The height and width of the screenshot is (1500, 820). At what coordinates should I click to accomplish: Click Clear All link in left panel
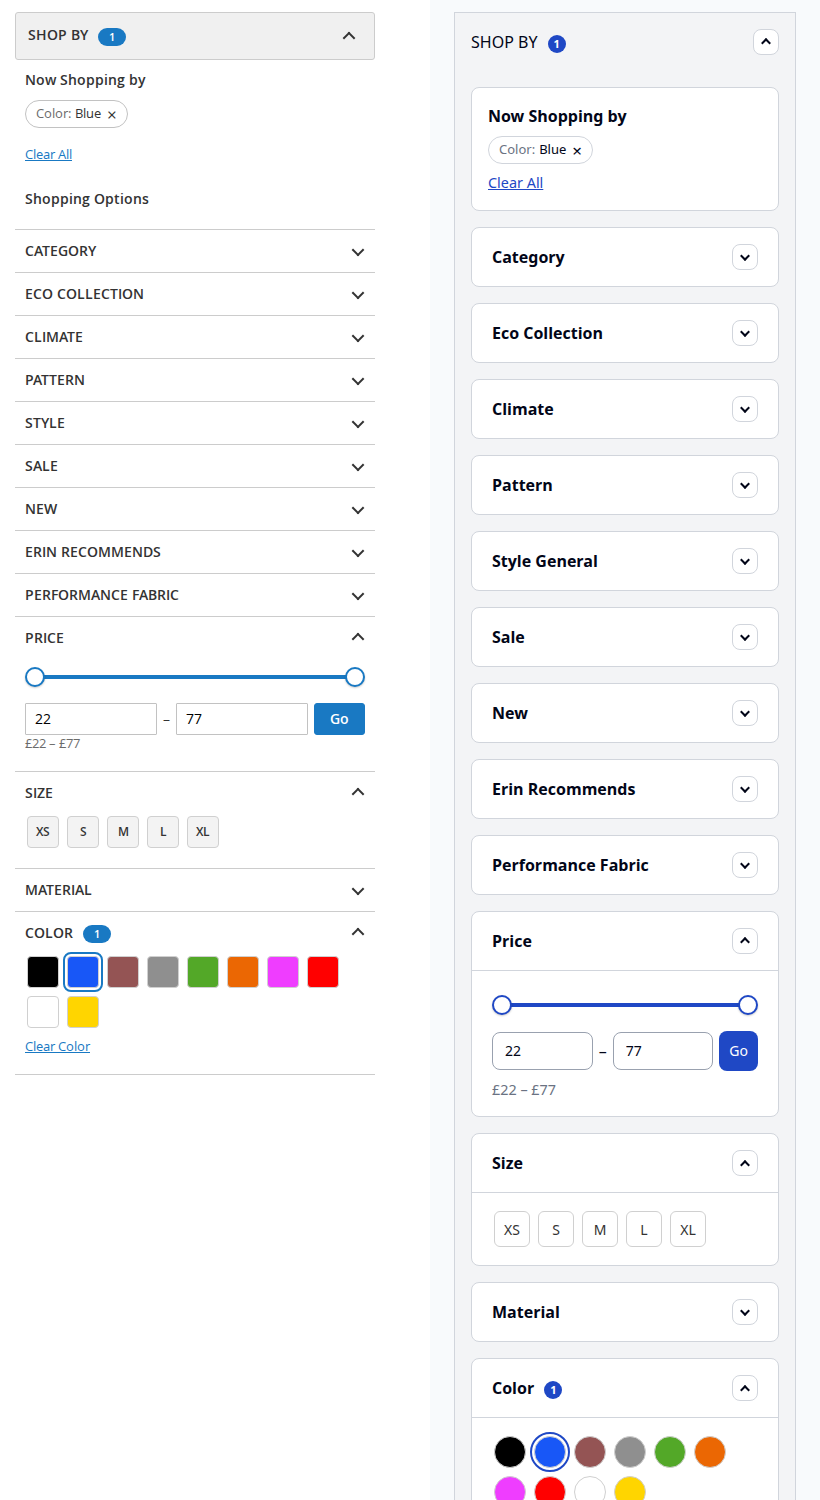pos(49,154)
